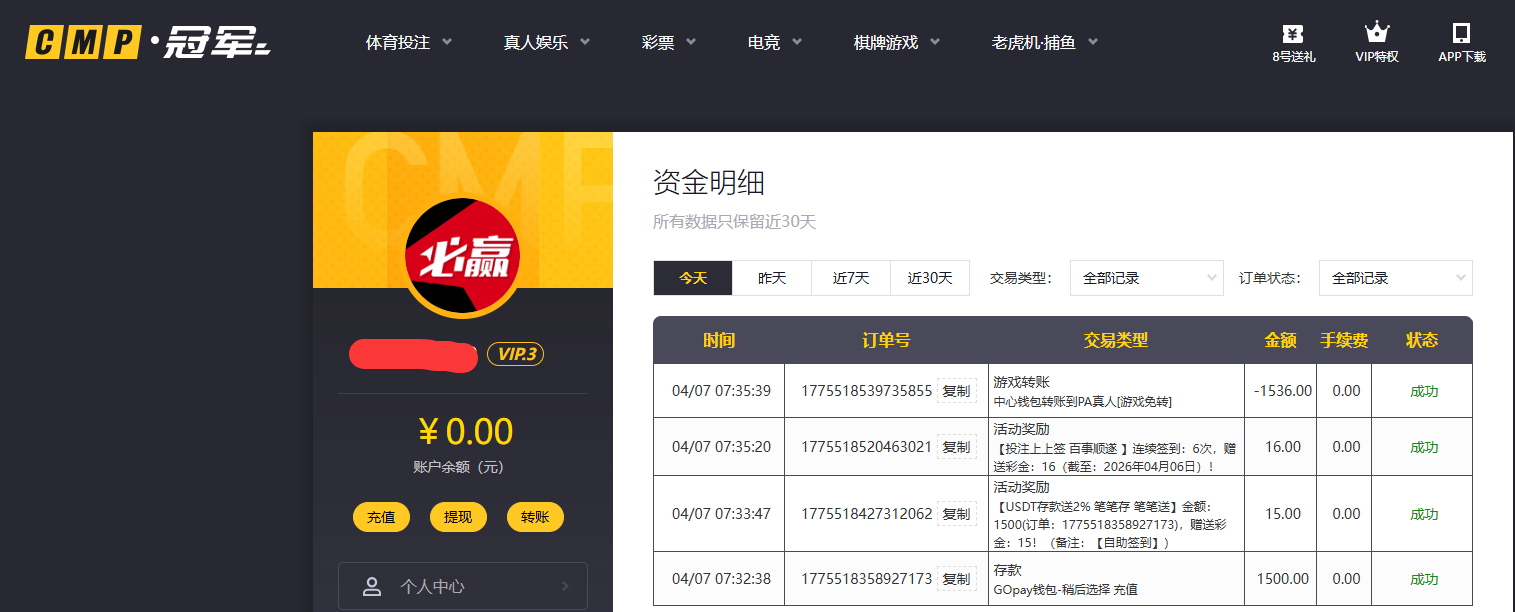This screenshot has height=612, width=1515.
Task: Click the 充值 deposit button
Action: (x=381, y=517)
